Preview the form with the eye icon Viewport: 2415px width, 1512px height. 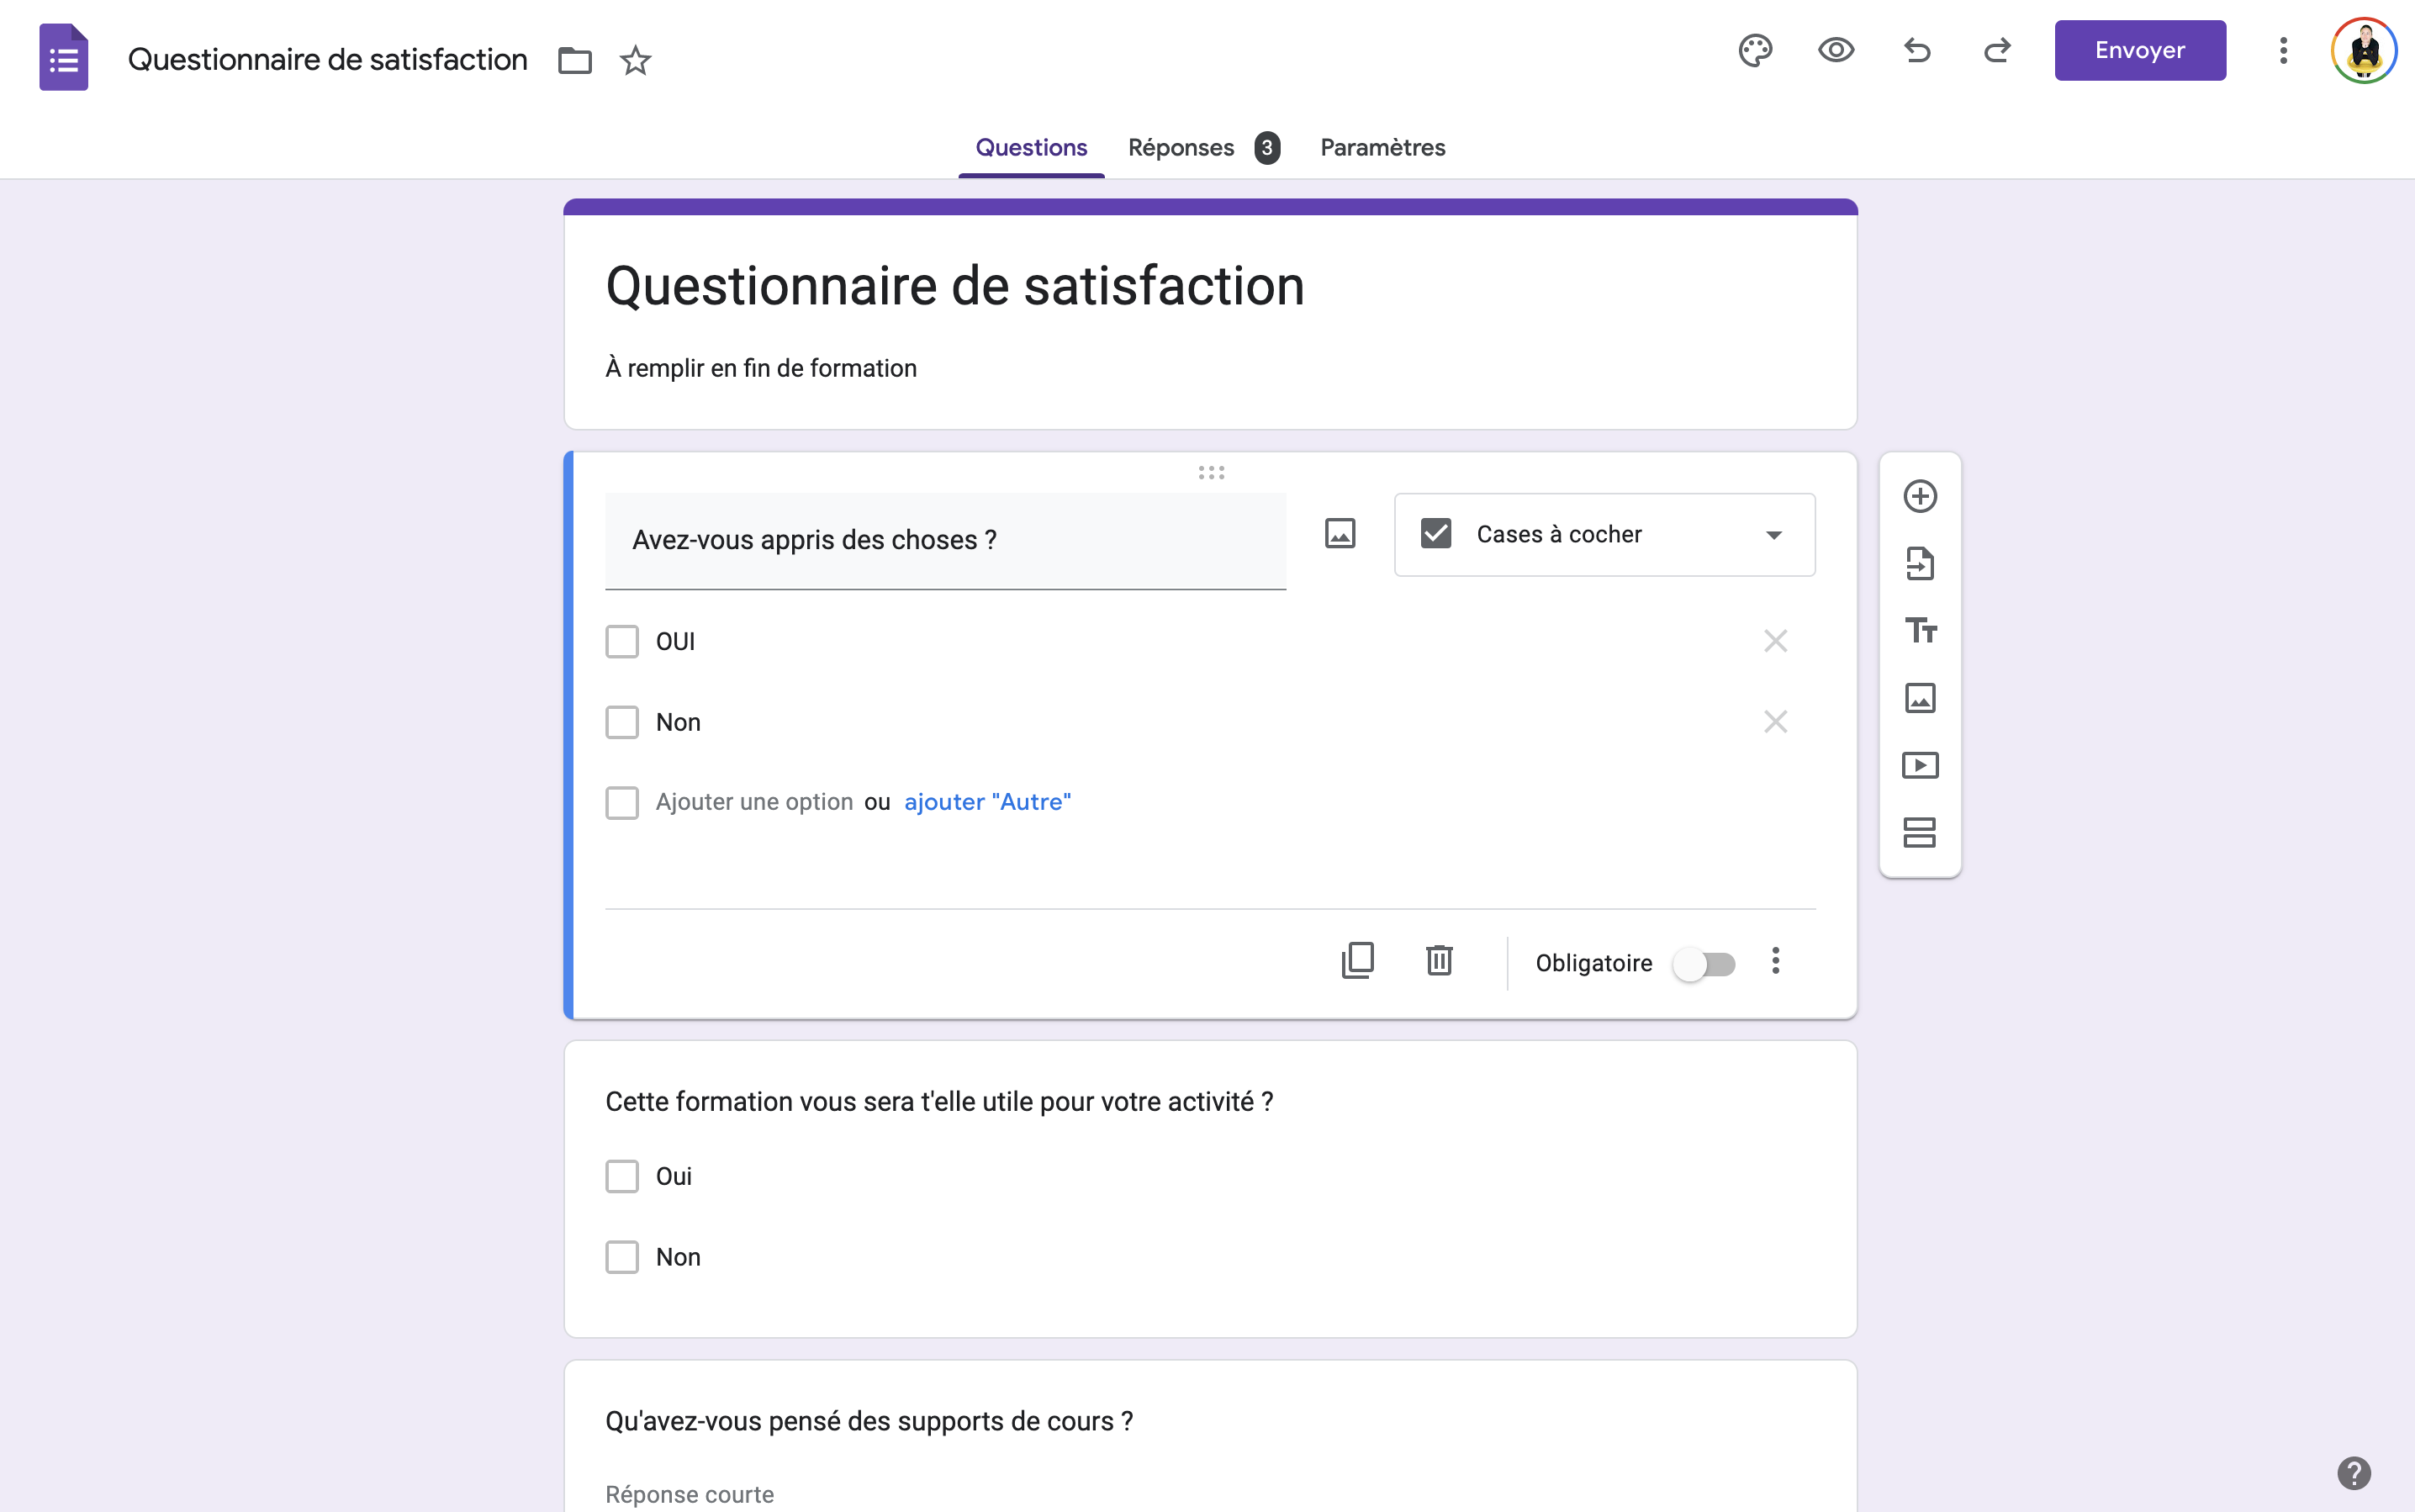(1836, 50)
